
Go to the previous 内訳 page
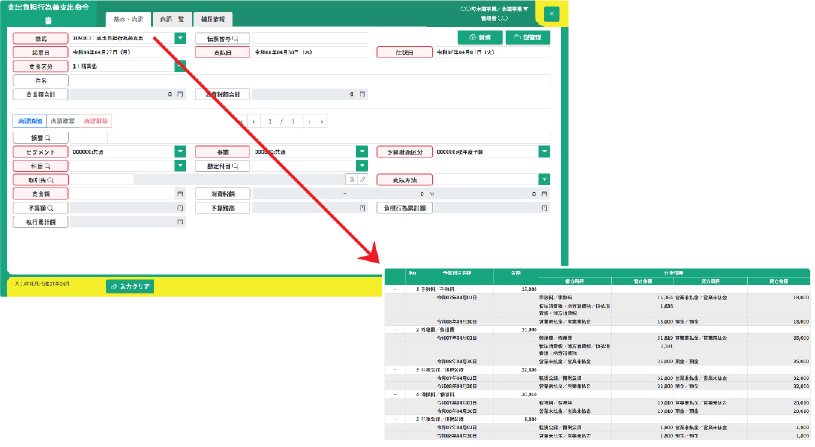254,122
